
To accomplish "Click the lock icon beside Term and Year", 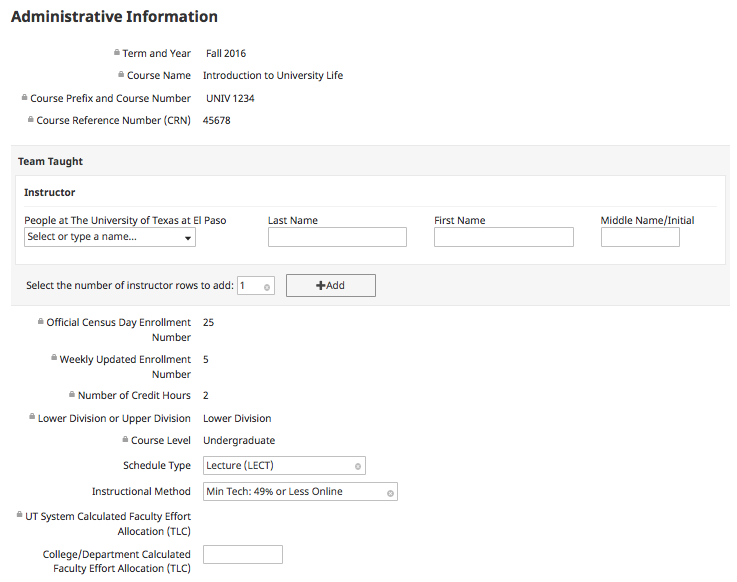I will coord(117,52).
